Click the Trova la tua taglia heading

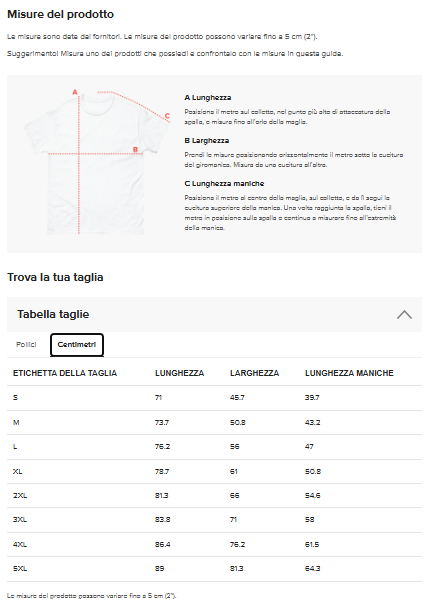[x=55, y=278]
